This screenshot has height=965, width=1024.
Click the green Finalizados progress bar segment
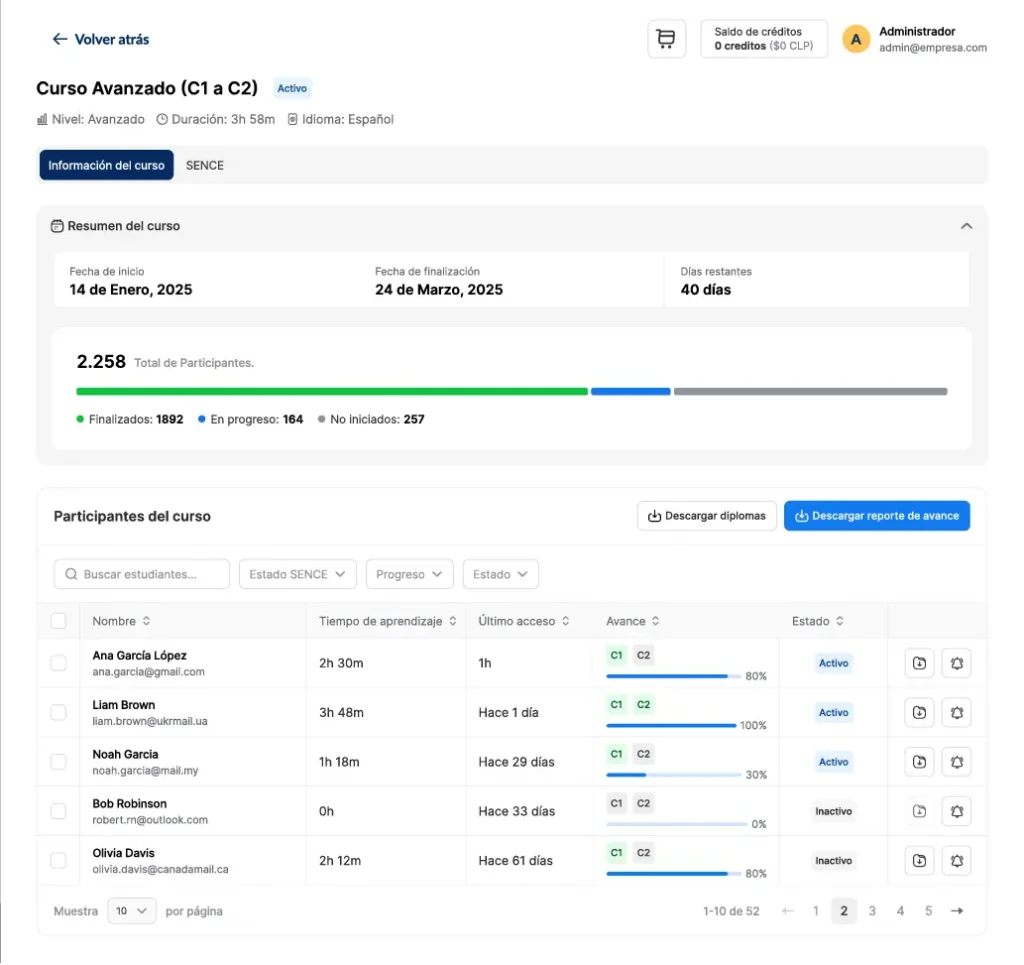coord(330,391)
